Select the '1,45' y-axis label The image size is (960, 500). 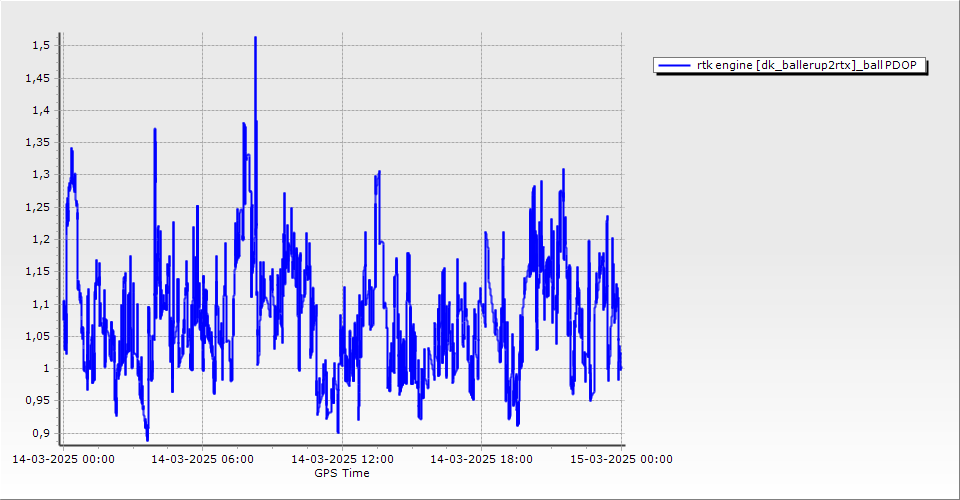click(x=38, y=78)
